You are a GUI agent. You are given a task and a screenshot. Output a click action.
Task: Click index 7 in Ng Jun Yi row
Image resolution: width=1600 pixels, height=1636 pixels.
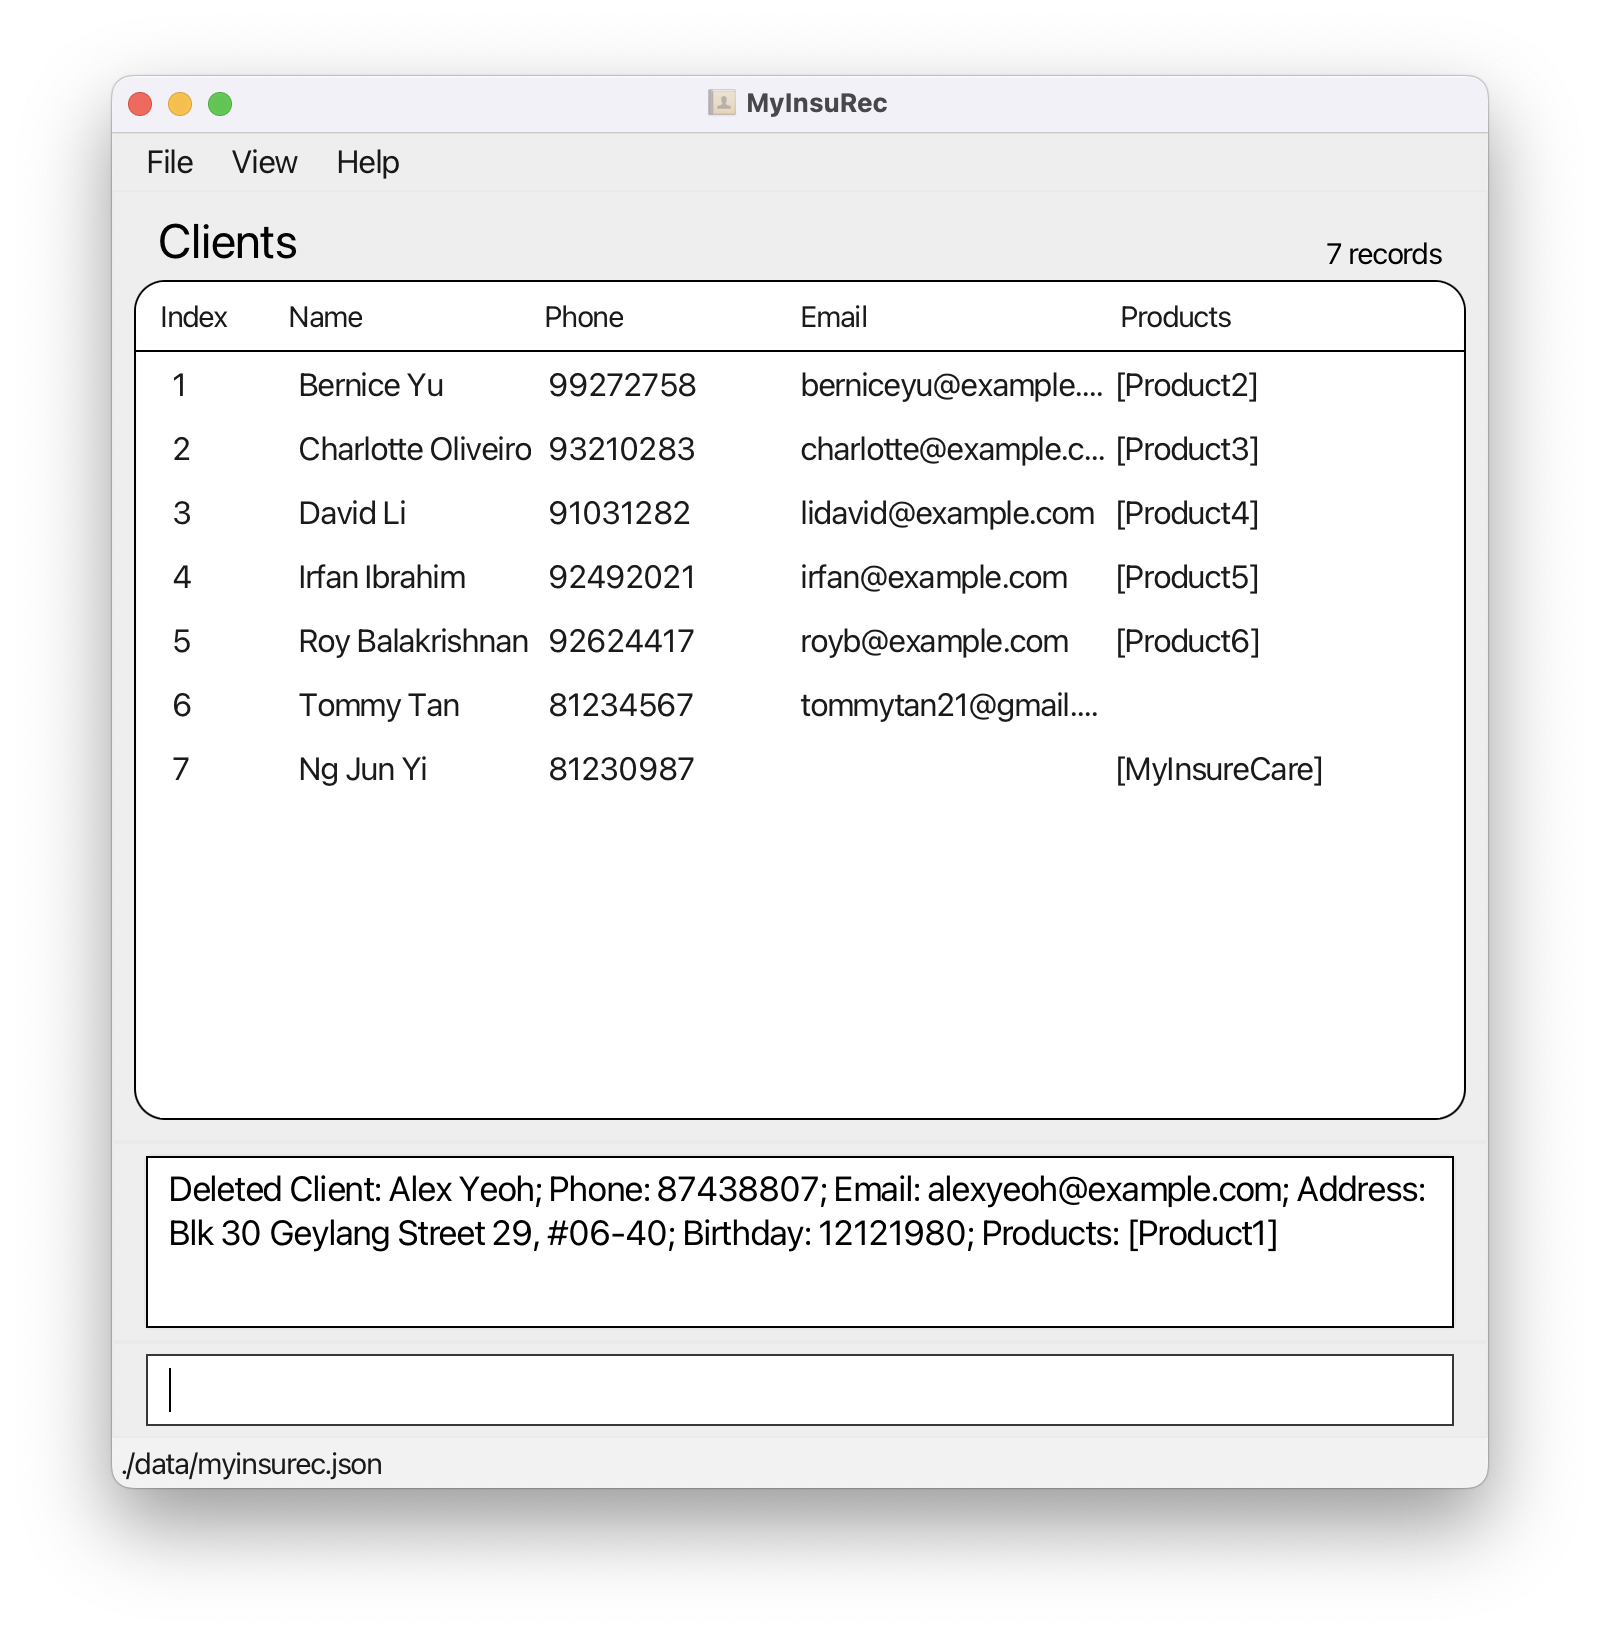(181, 769)
